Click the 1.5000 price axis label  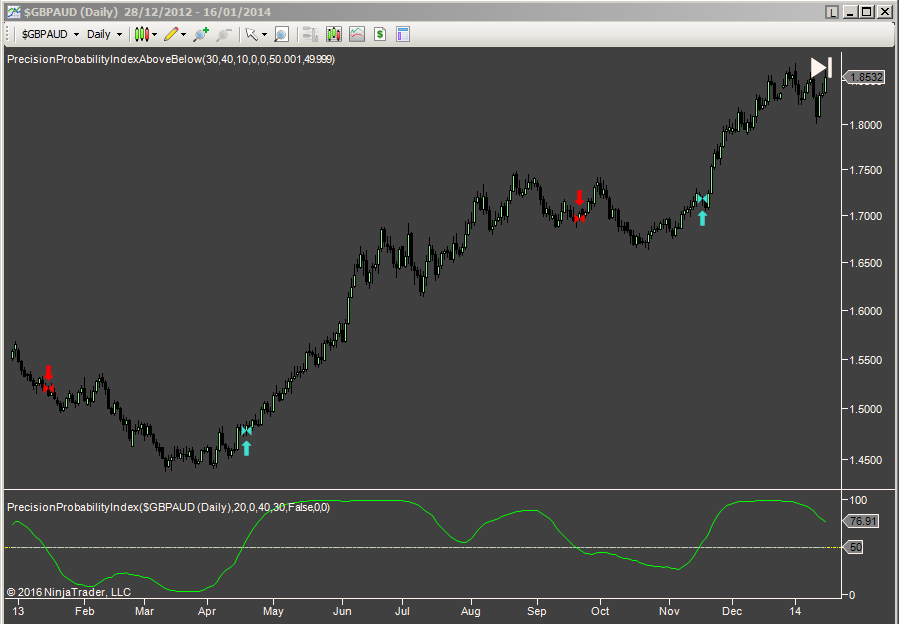[866, 409]
